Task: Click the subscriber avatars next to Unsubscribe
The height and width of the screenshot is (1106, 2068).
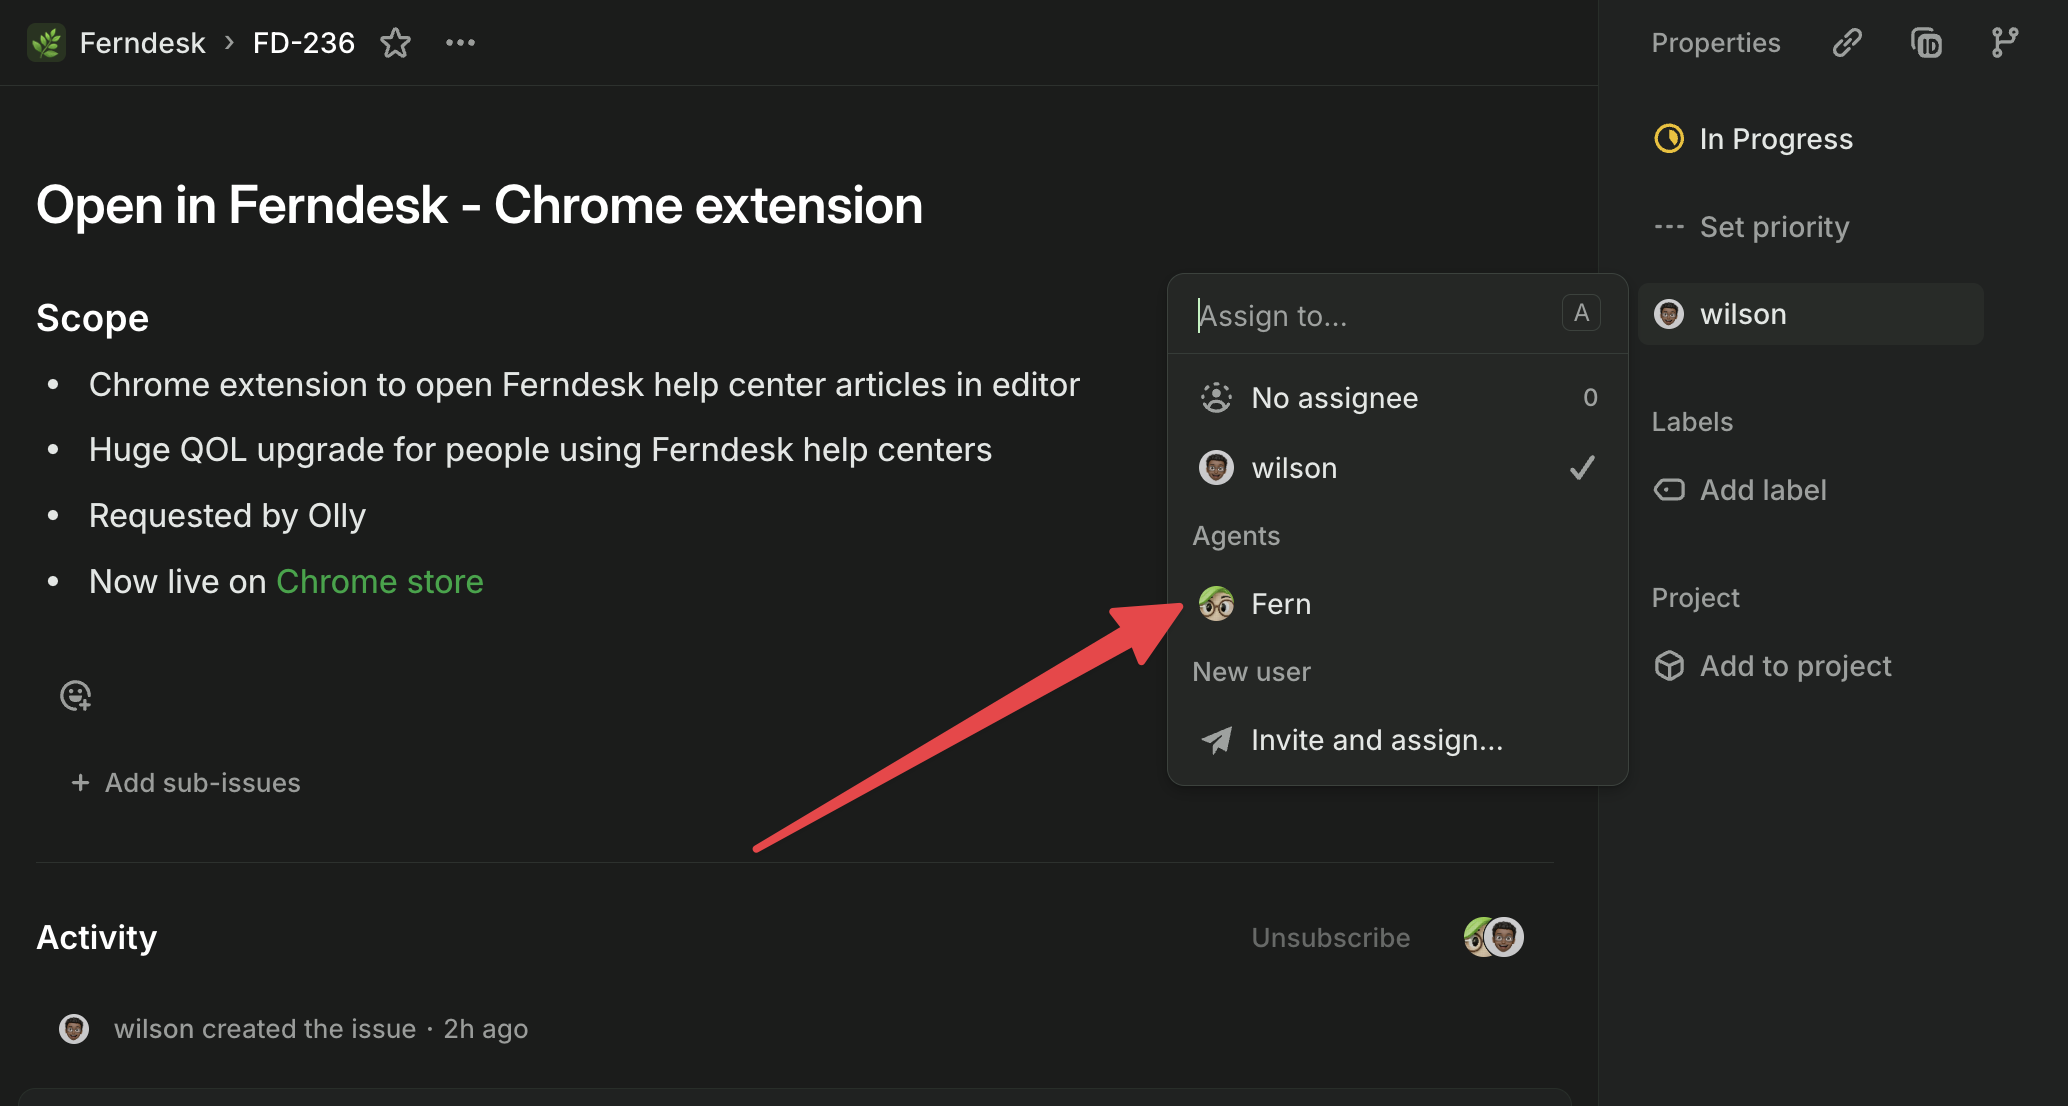Action: 1493,937
